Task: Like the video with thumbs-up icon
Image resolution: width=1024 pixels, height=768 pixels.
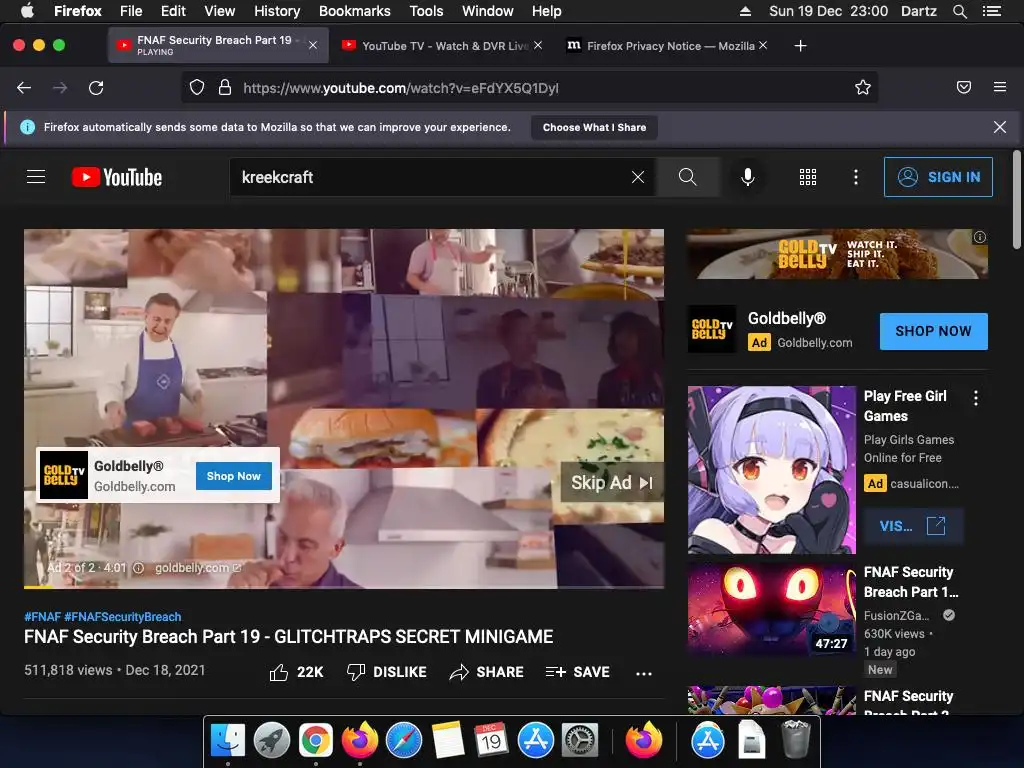Action: point(279,672)
